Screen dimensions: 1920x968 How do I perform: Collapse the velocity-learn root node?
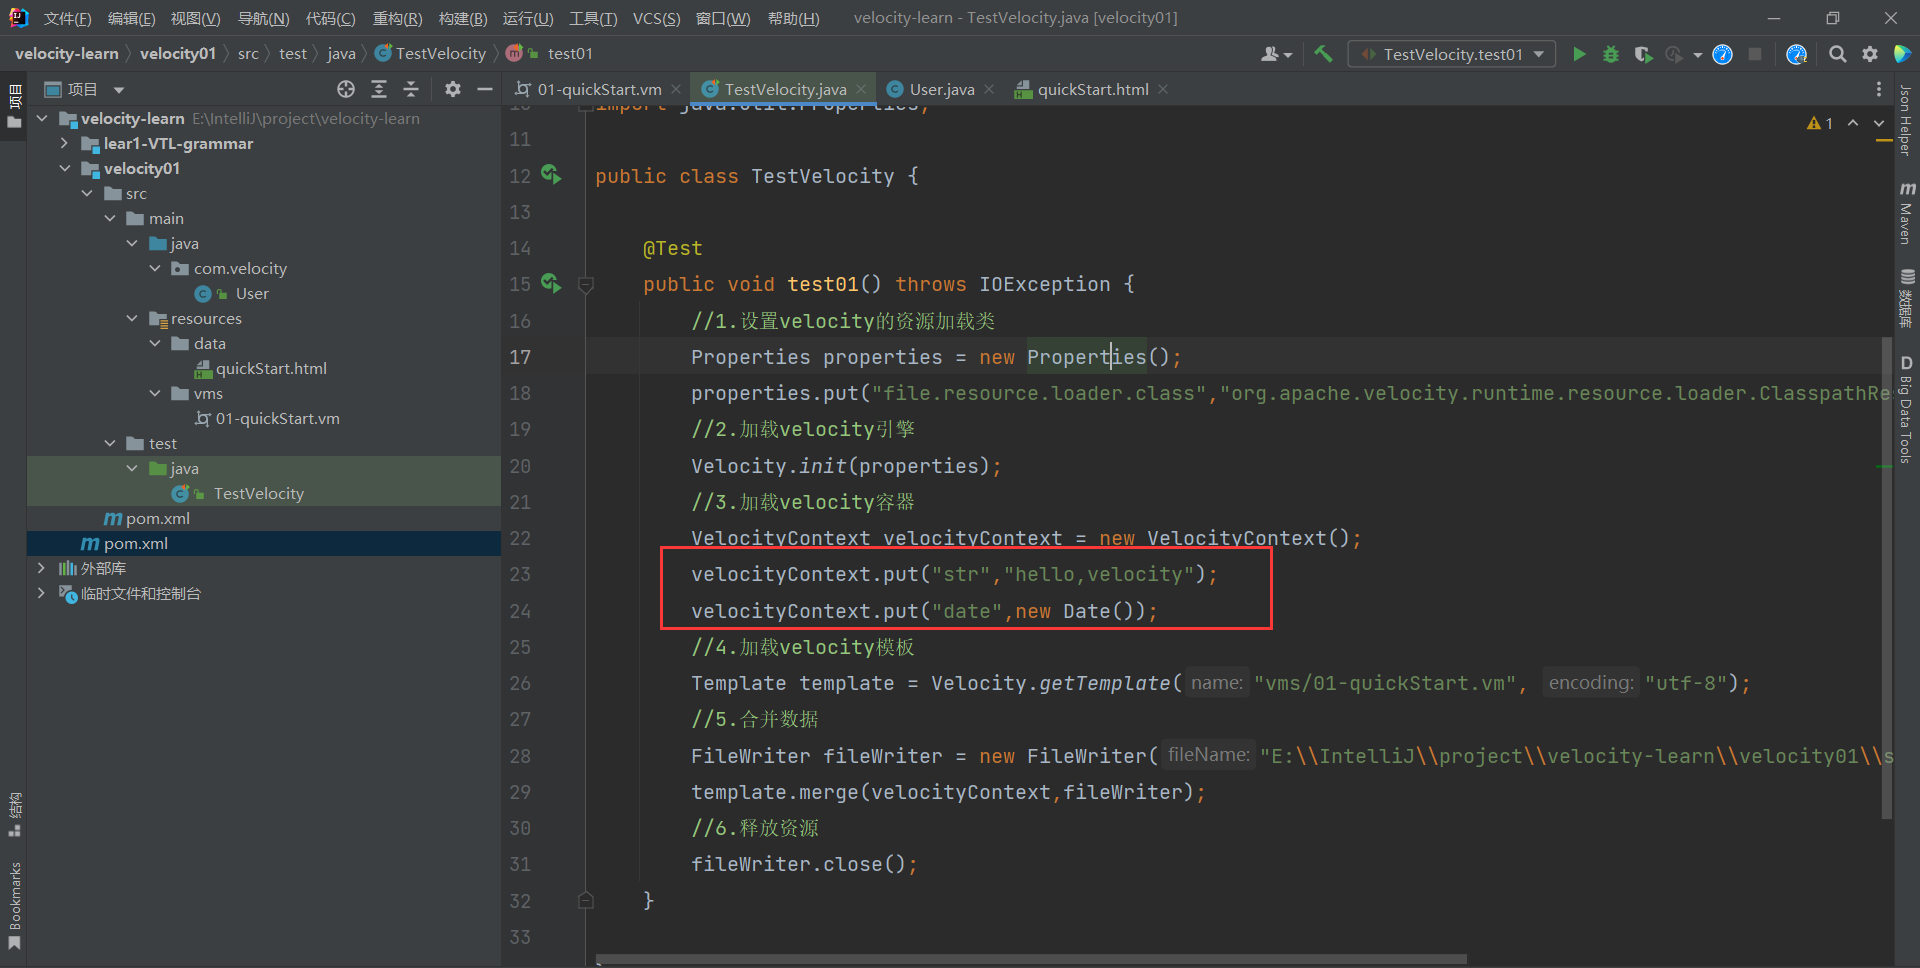[42, 118]
